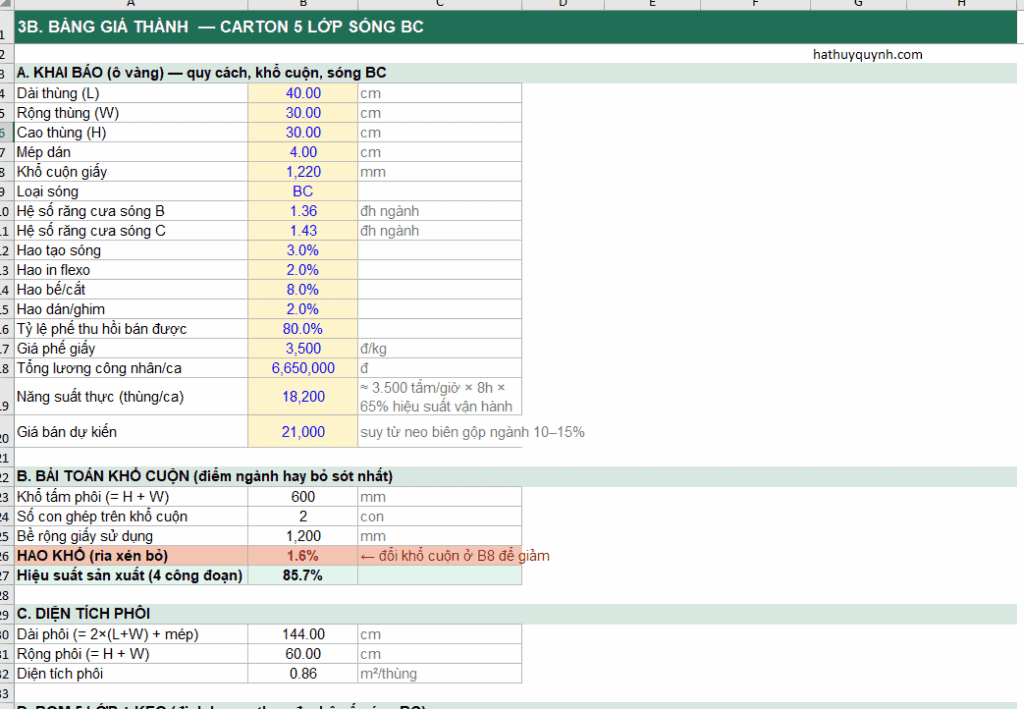Click 'suy từ neo biên gộp ngành' note
Image resolution: width=1024 pixels, height=709 pixels.
[x=472, y=432]
